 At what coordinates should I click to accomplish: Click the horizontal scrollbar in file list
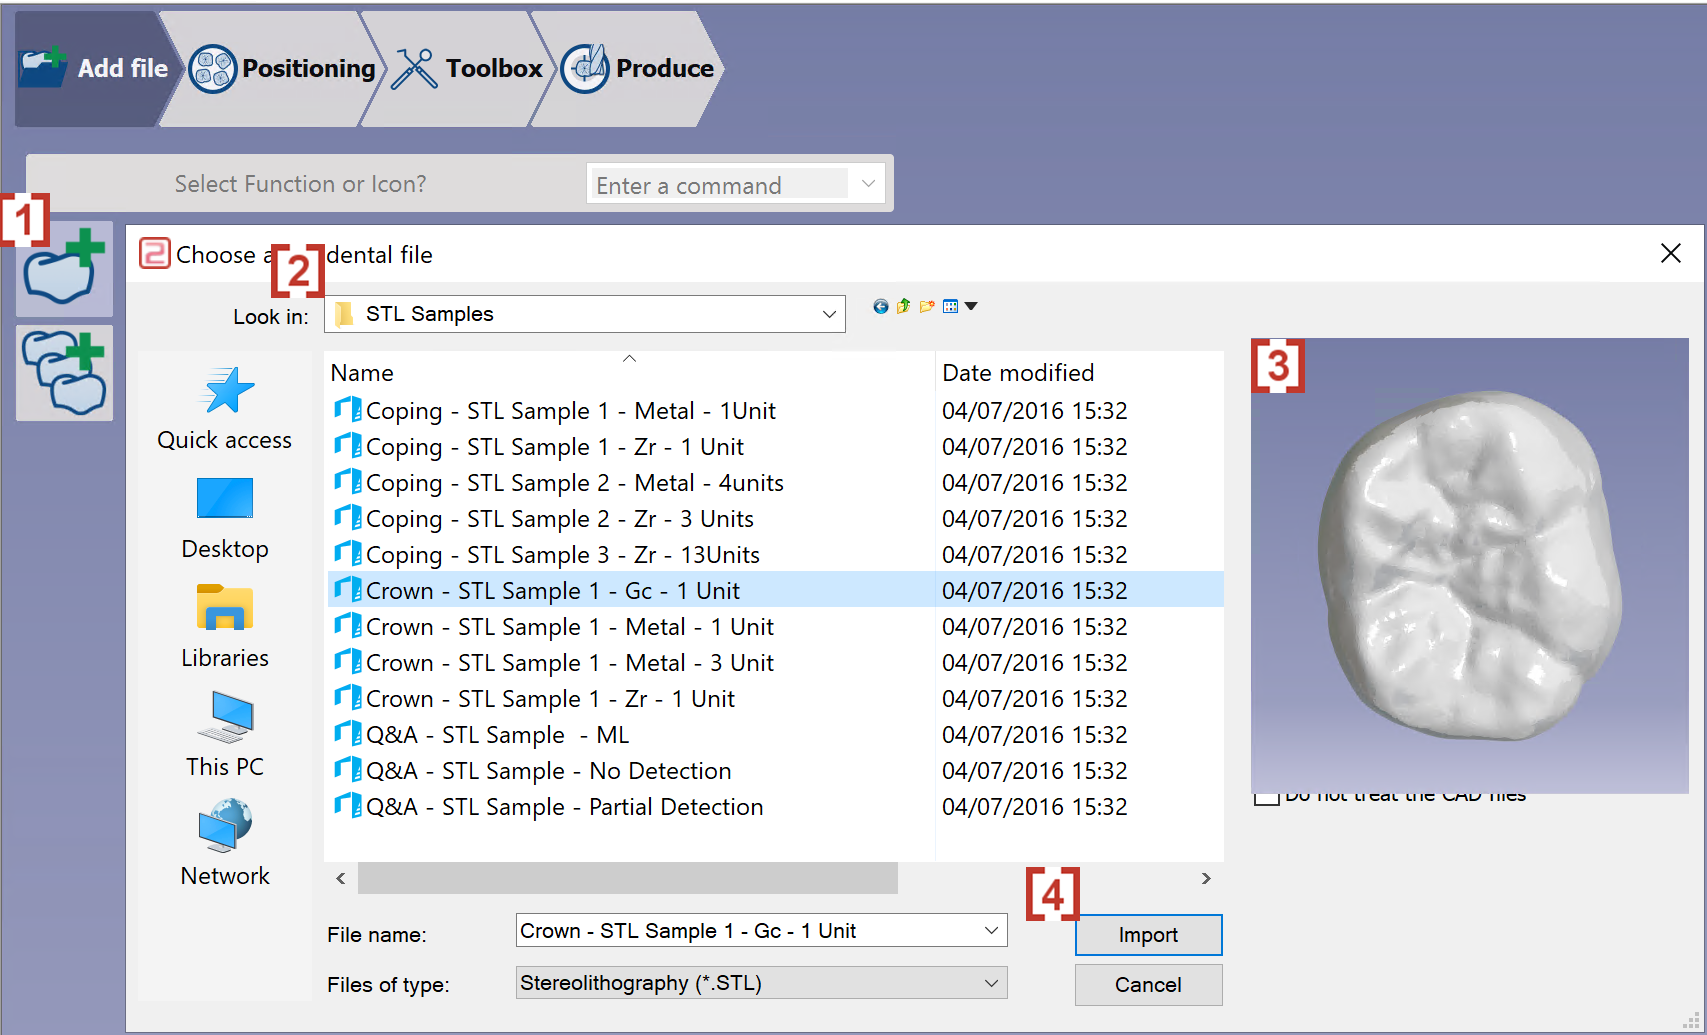pyautogui.click(x=628, y=878)
